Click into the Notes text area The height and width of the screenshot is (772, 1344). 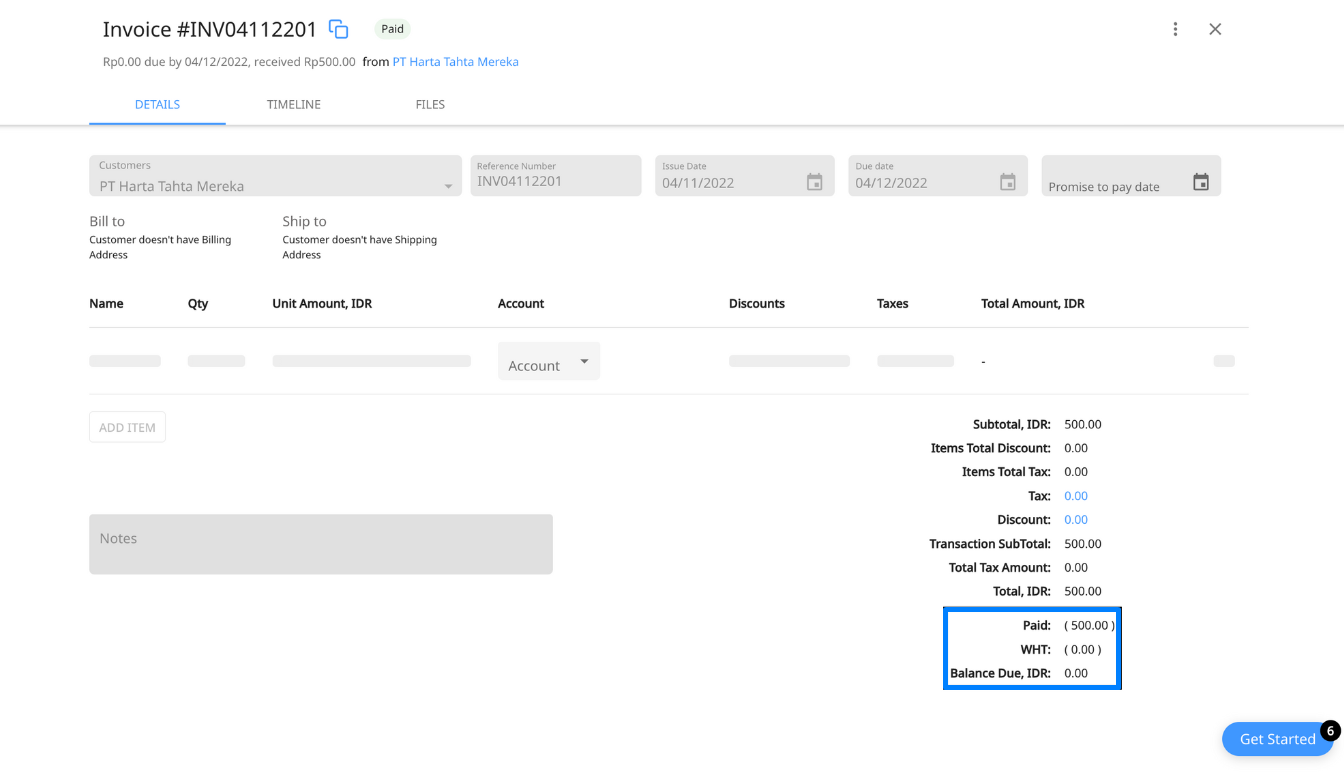coord(321,544)
